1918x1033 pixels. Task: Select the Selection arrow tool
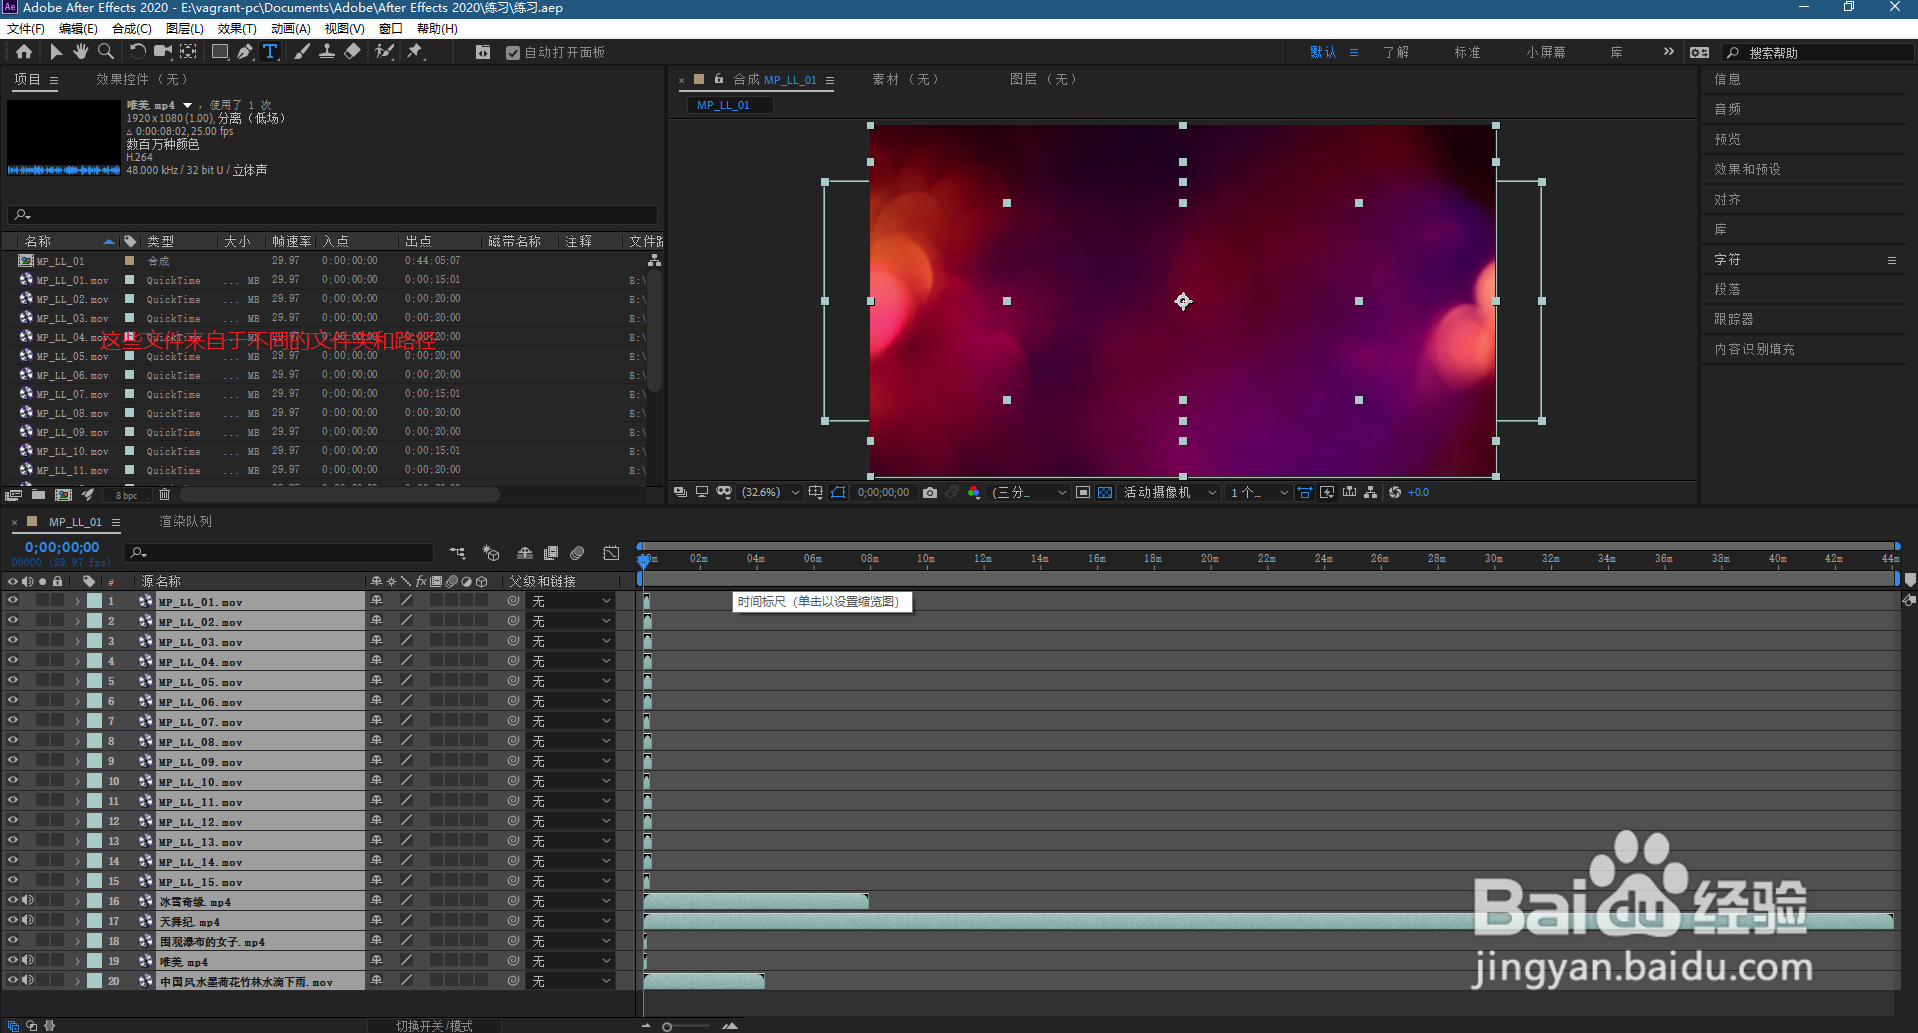tap(56, 52)
